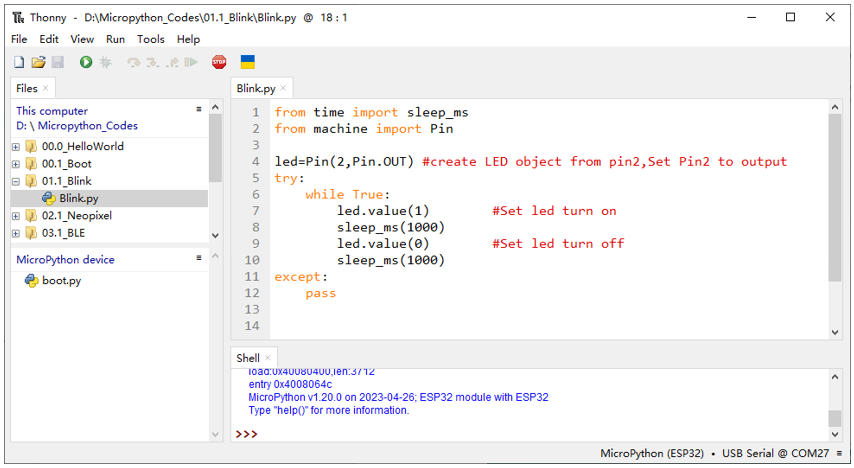The image size is (854, 468).
Task: Click 'USB Serial @ COM27' status bar text
Action: 775,453
